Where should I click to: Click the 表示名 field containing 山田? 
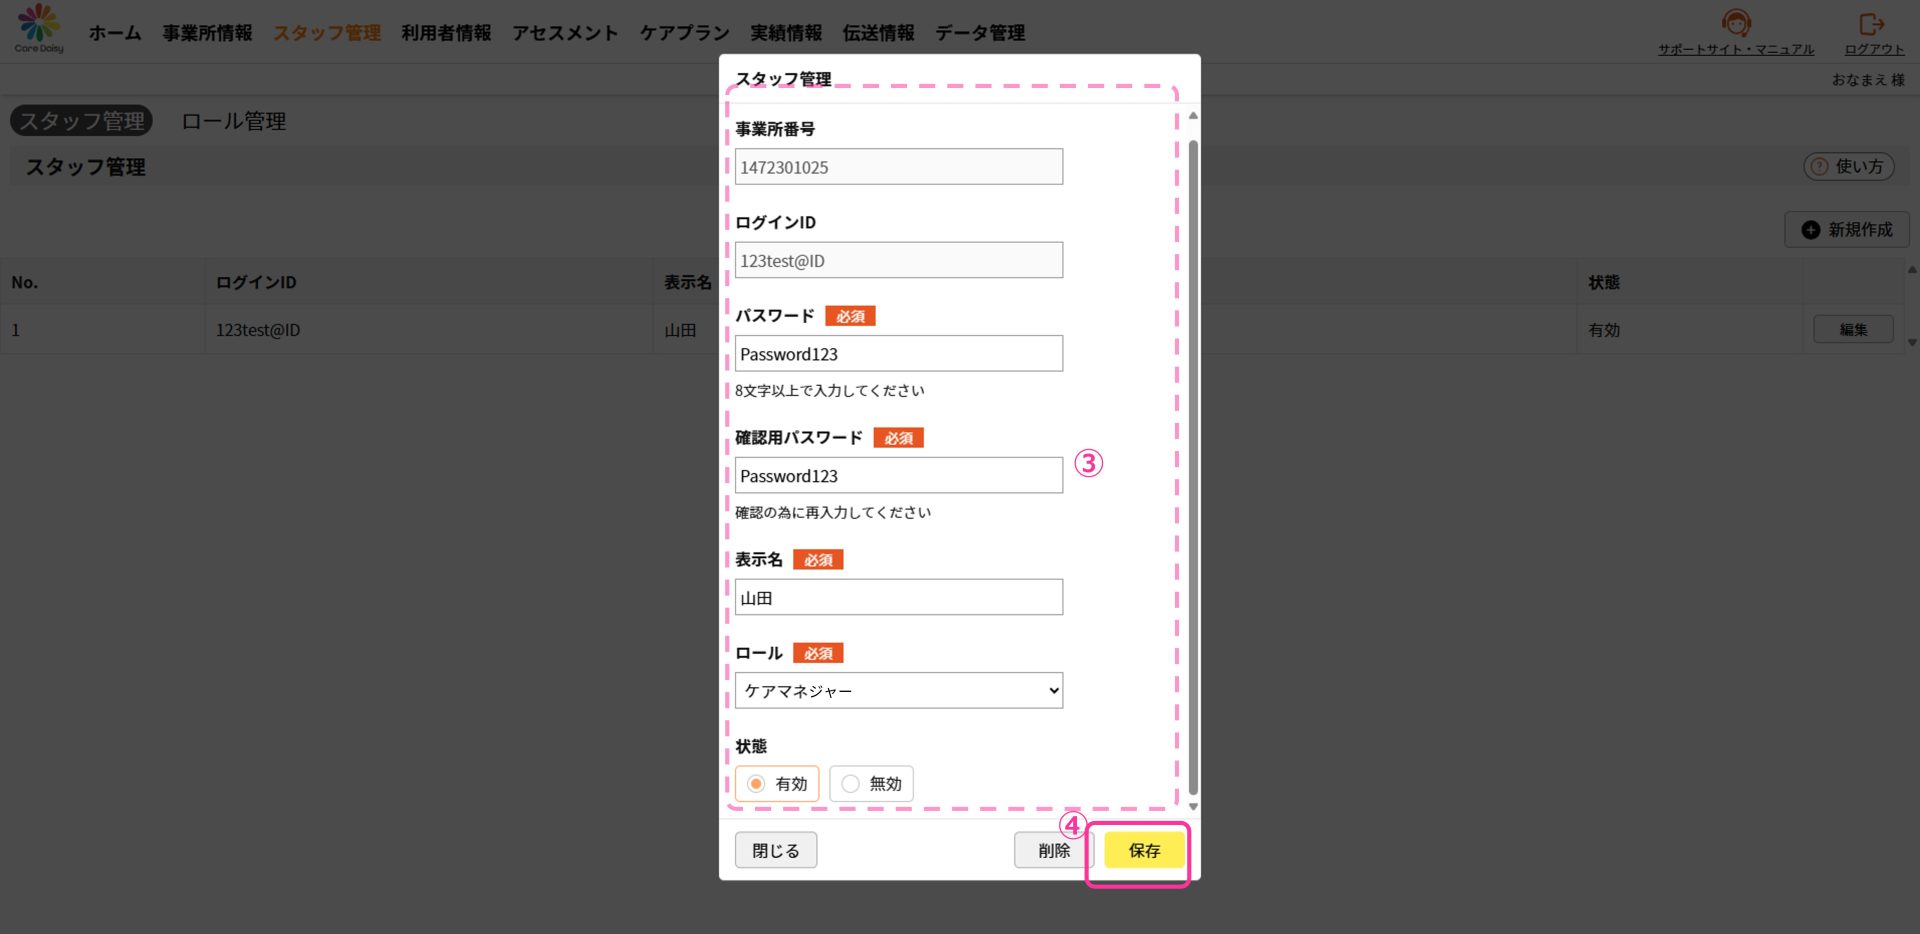click(x=898, y=598)
